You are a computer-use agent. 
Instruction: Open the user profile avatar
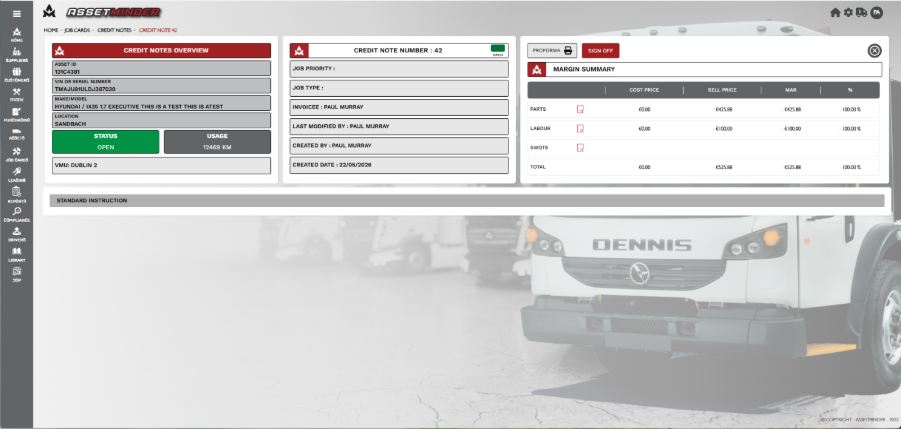(876, 13)
